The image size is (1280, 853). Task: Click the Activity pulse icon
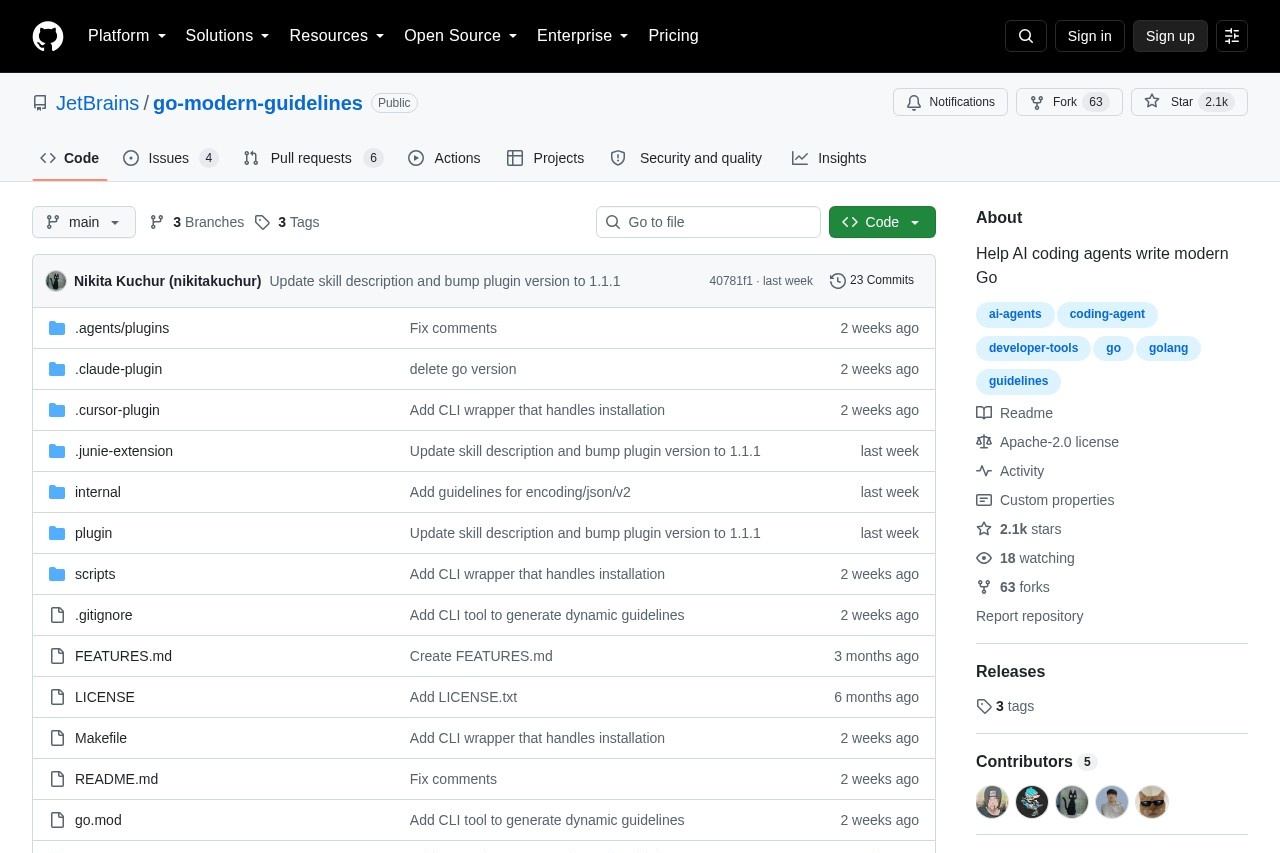(984, 471)
